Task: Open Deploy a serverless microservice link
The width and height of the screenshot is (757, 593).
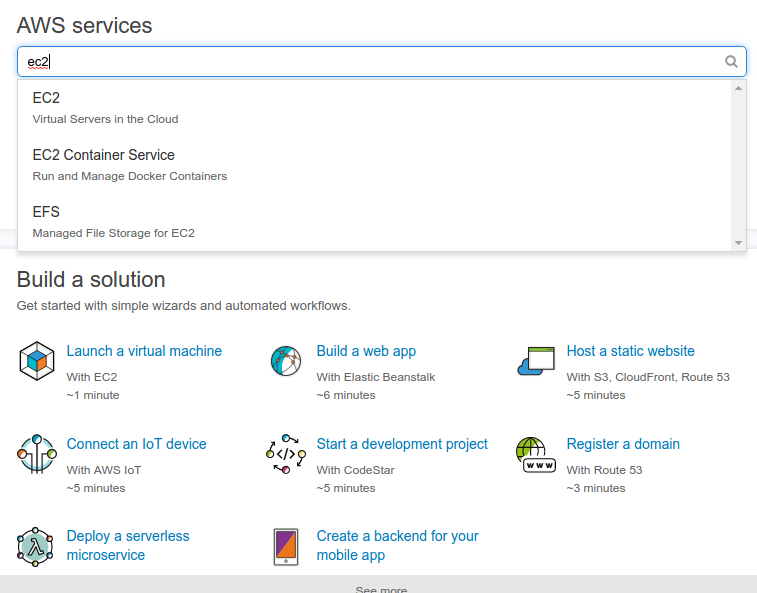Action: (128, 546)
